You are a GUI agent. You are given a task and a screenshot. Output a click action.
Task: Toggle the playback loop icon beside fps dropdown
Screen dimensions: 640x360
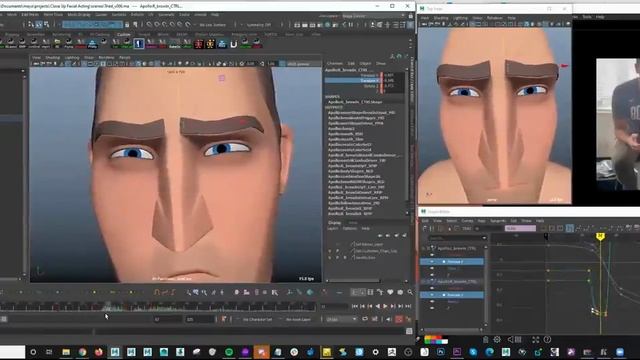365,319
